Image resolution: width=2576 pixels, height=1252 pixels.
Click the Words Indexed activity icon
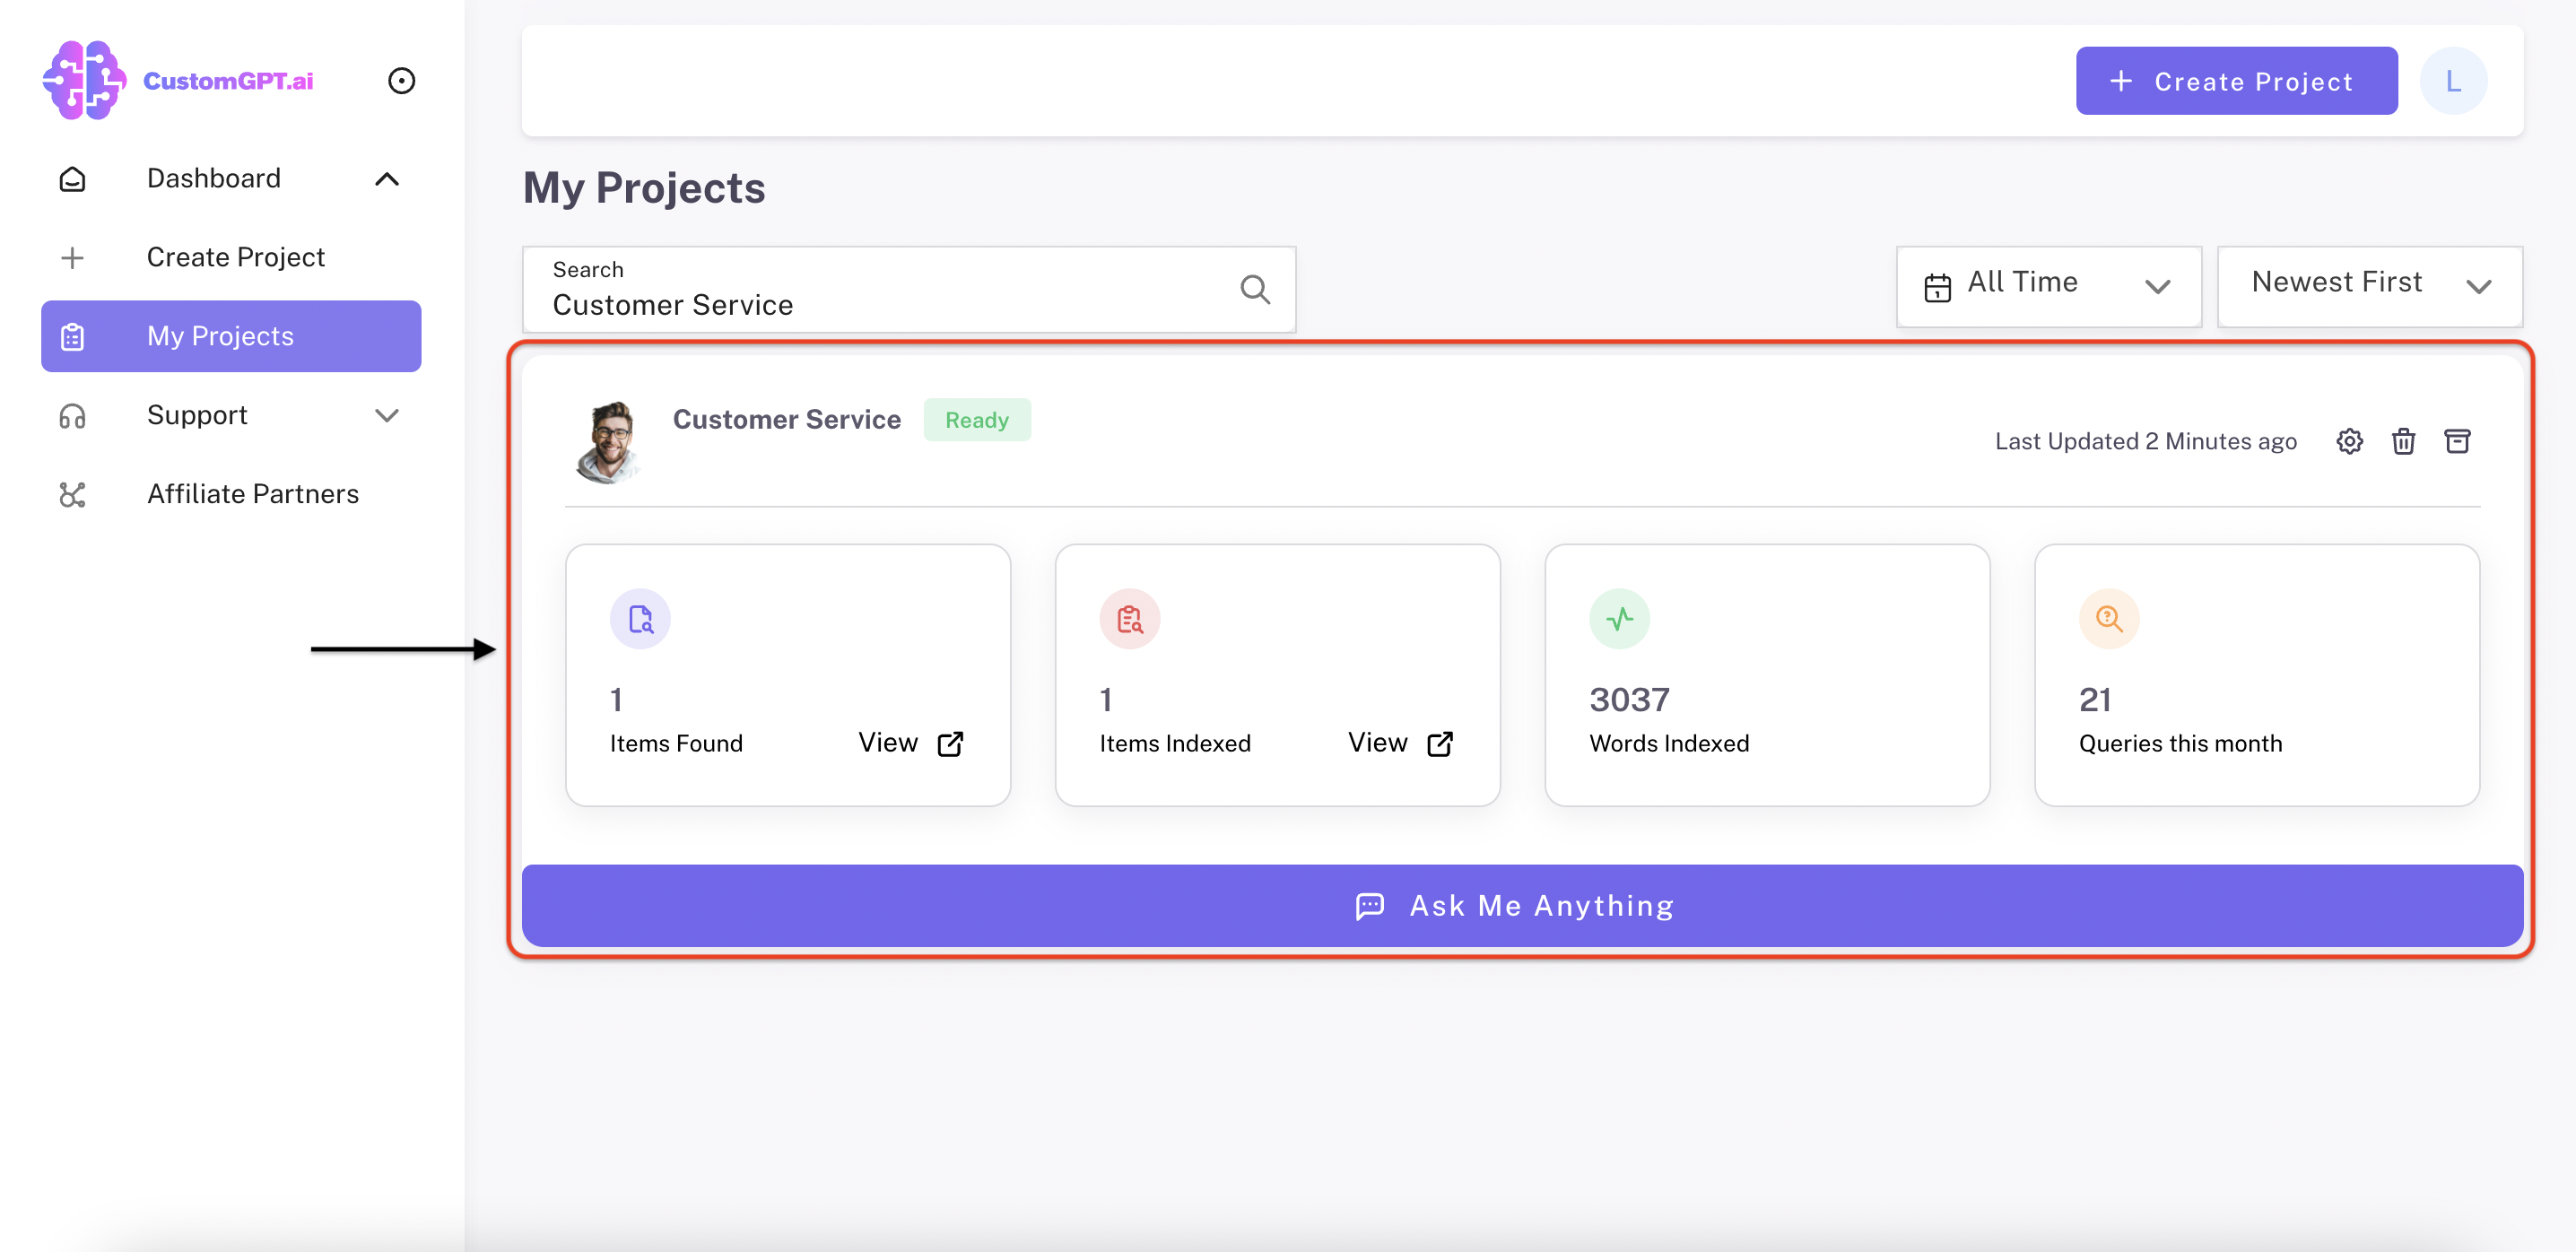coord(1619,619)
